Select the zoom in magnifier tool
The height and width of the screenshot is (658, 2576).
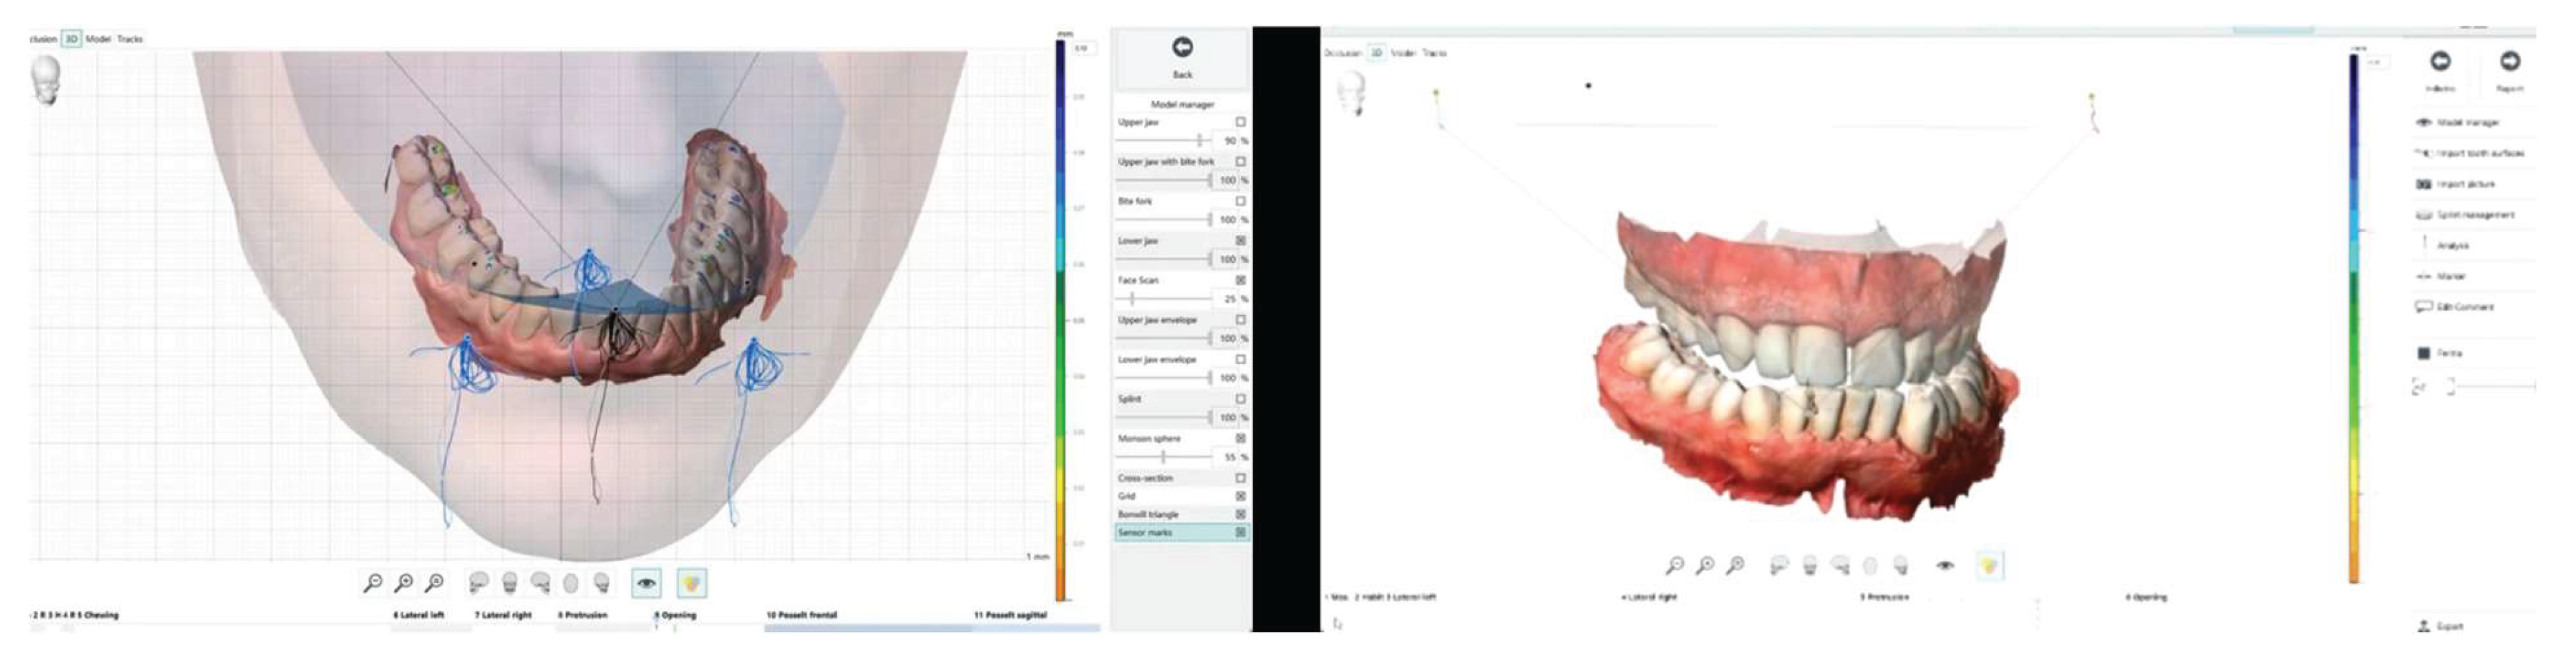(x=406, y=583)
